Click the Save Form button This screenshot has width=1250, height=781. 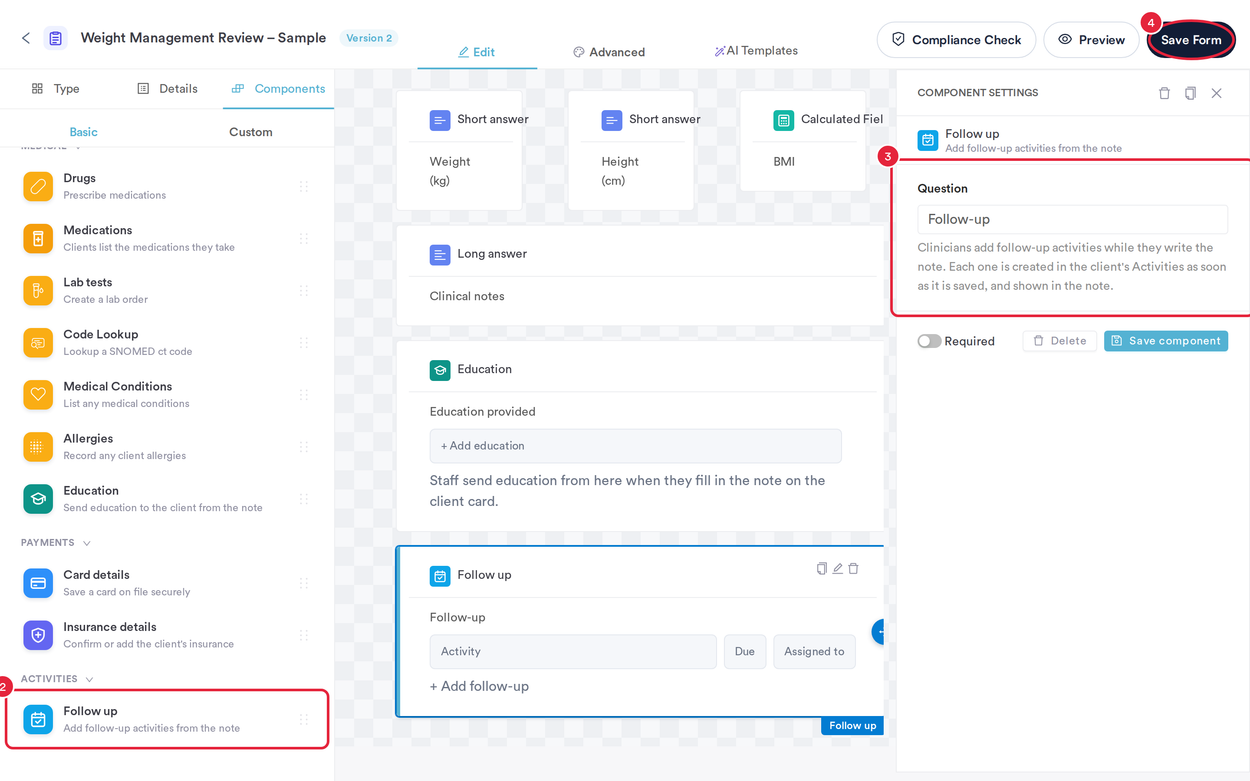pos(1191,40)
